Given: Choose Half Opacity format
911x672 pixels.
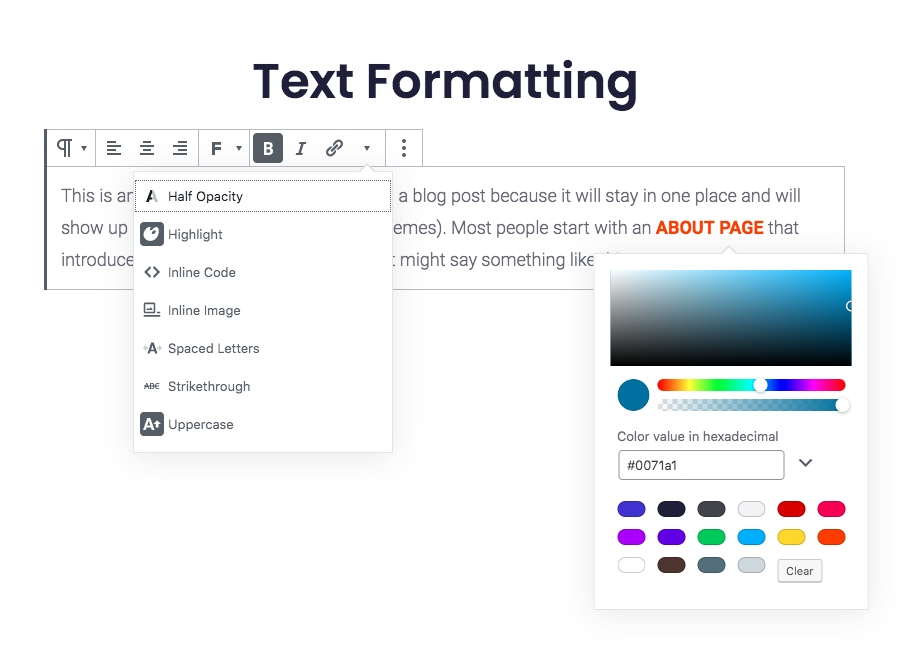Looking at the screenshot, I should tap(263, 196).
